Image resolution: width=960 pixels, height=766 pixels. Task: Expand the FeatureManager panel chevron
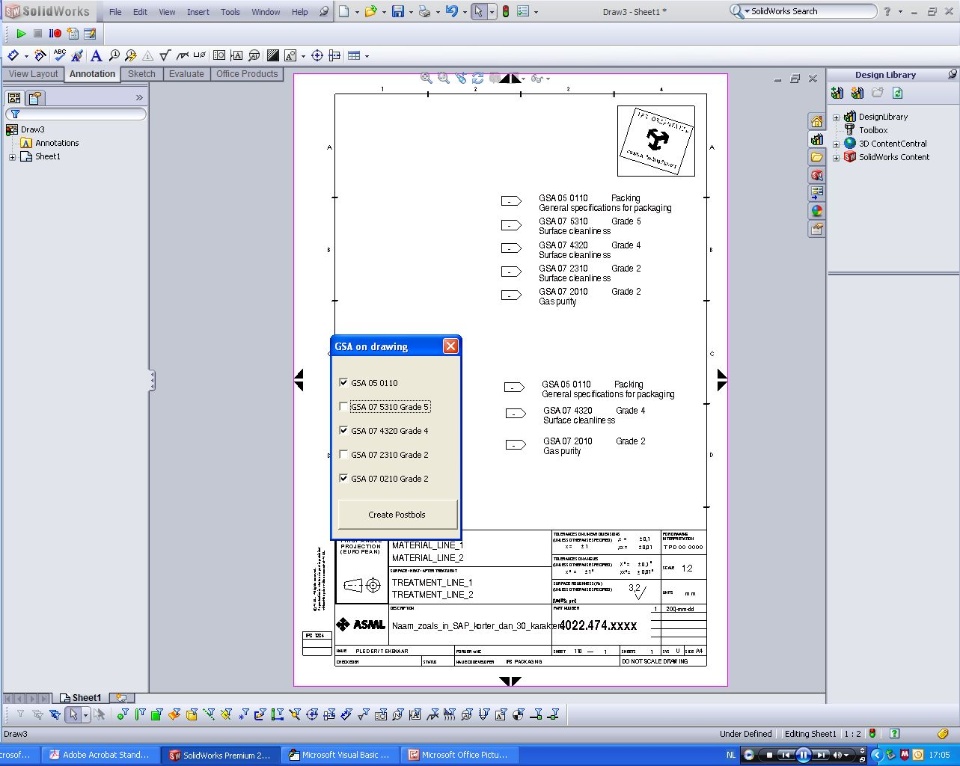click(x=140, y=97)
